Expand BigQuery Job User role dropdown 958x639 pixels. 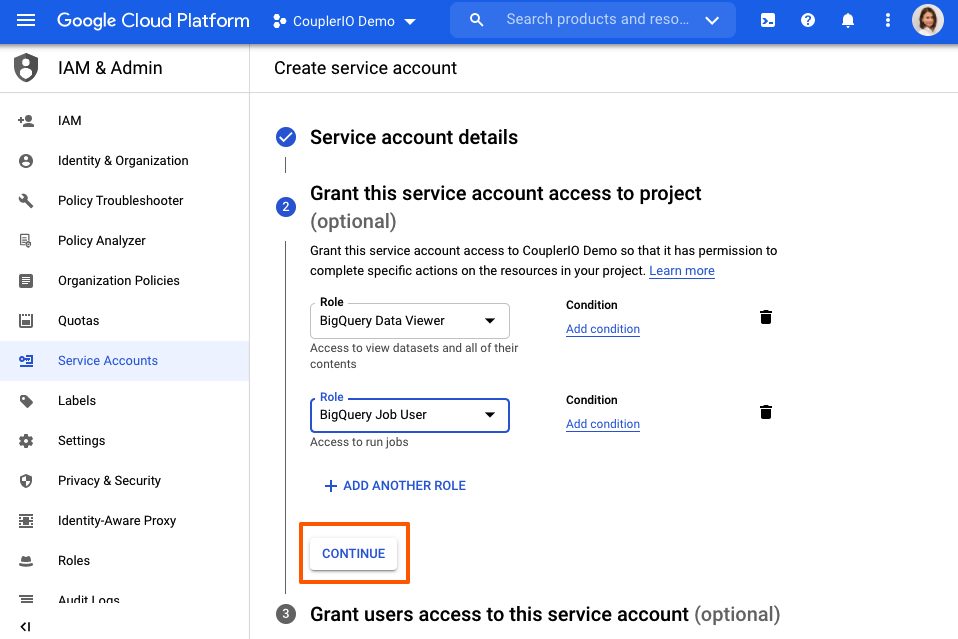point(490,415)
